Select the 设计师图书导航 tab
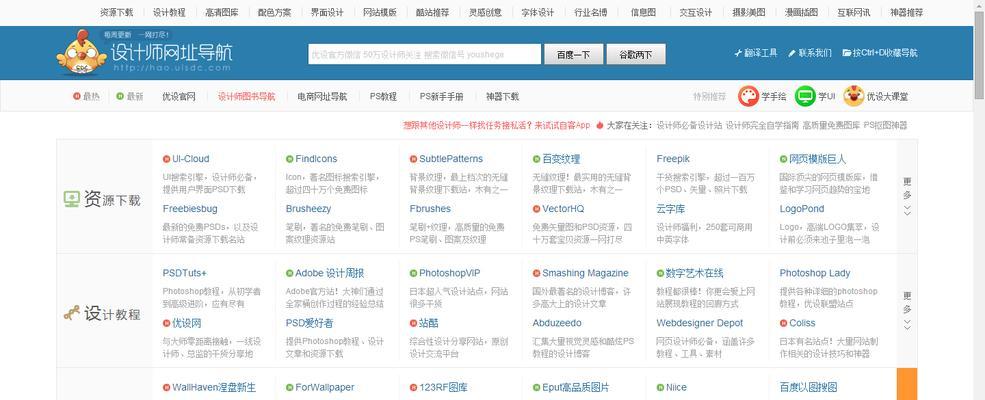985x400 pixels. tap(246, 97)
